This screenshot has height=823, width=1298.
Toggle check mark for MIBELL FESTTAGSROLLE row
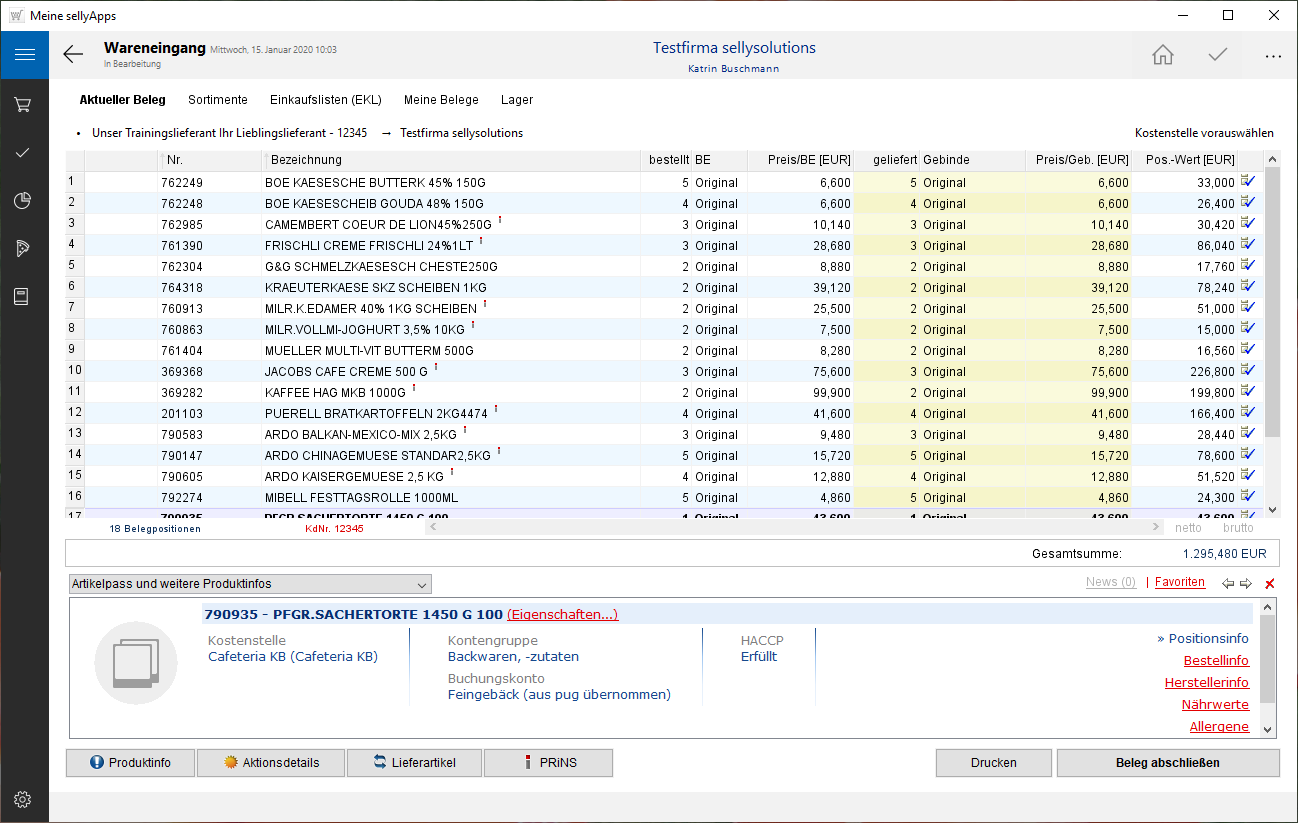(x=1247, y=497)
